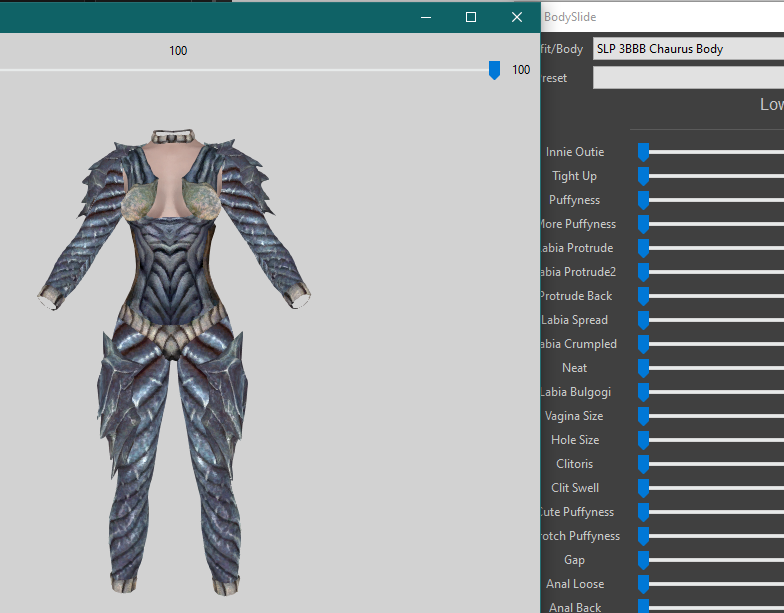Click the Anal Back slider handle
Screen dimensions: 784x613
[x=644, y=606]
